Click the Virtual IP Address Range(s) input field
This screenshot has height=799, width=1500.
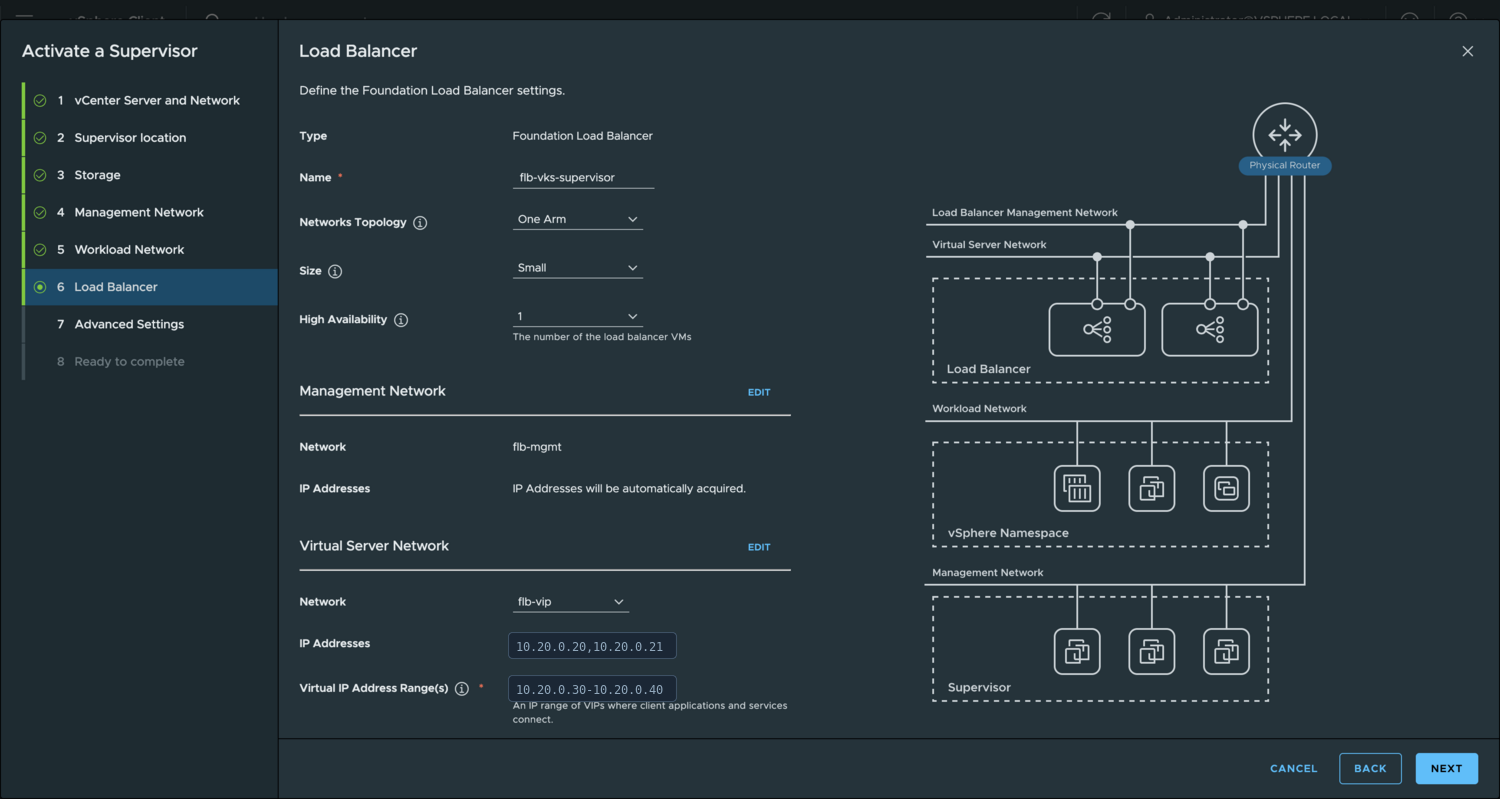pos(592,689)
